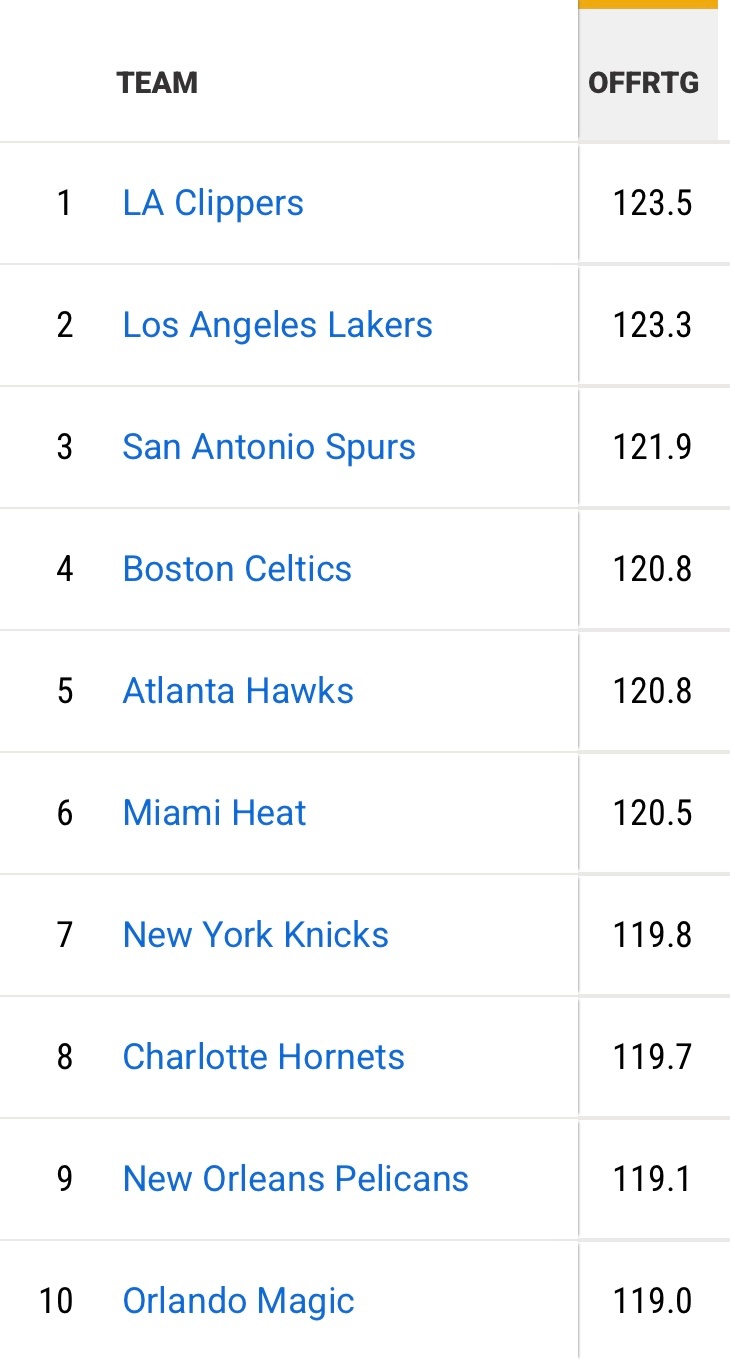Screen dimensions: 730x1359
Task: Open the Atlanta Hawks team page
Action: [238, 691]
